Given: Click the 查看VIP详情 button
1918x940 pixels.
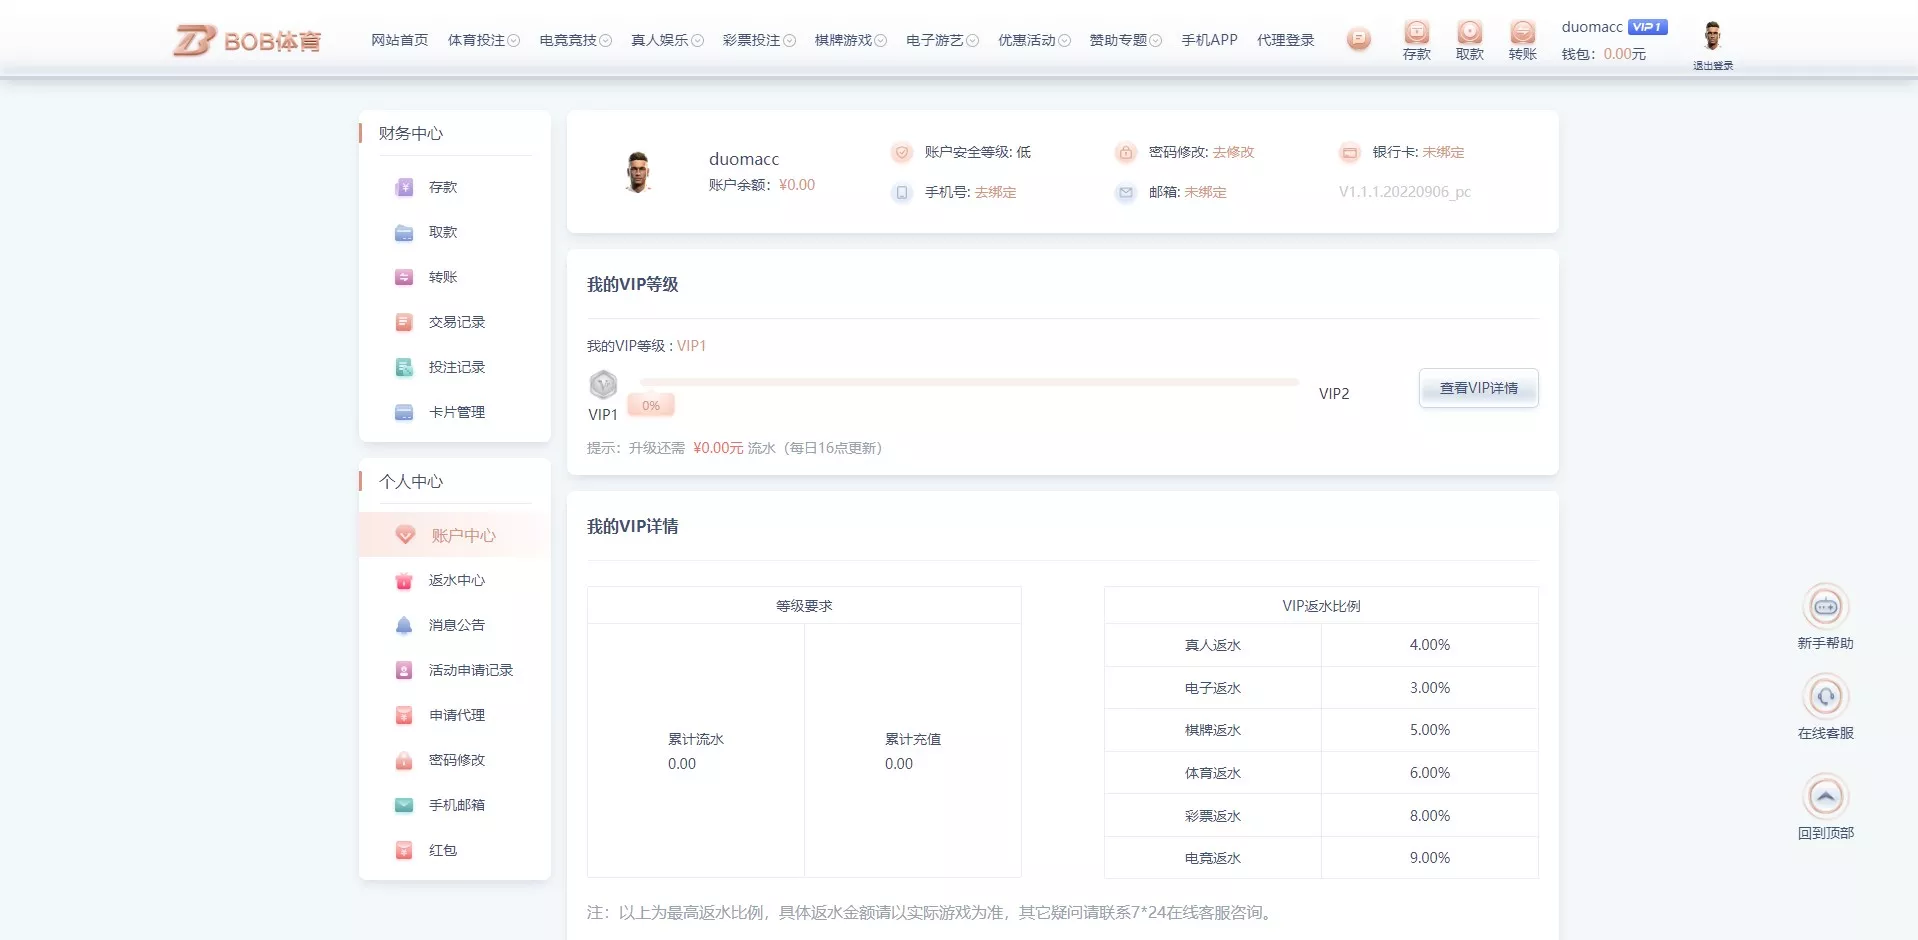Looking at the screenshot, I should click(x=1478, y=388).
